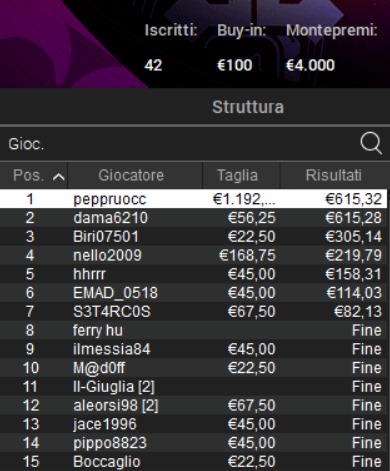
Task: Click on nello2009 in fourth place
Action: click(194, 255)
